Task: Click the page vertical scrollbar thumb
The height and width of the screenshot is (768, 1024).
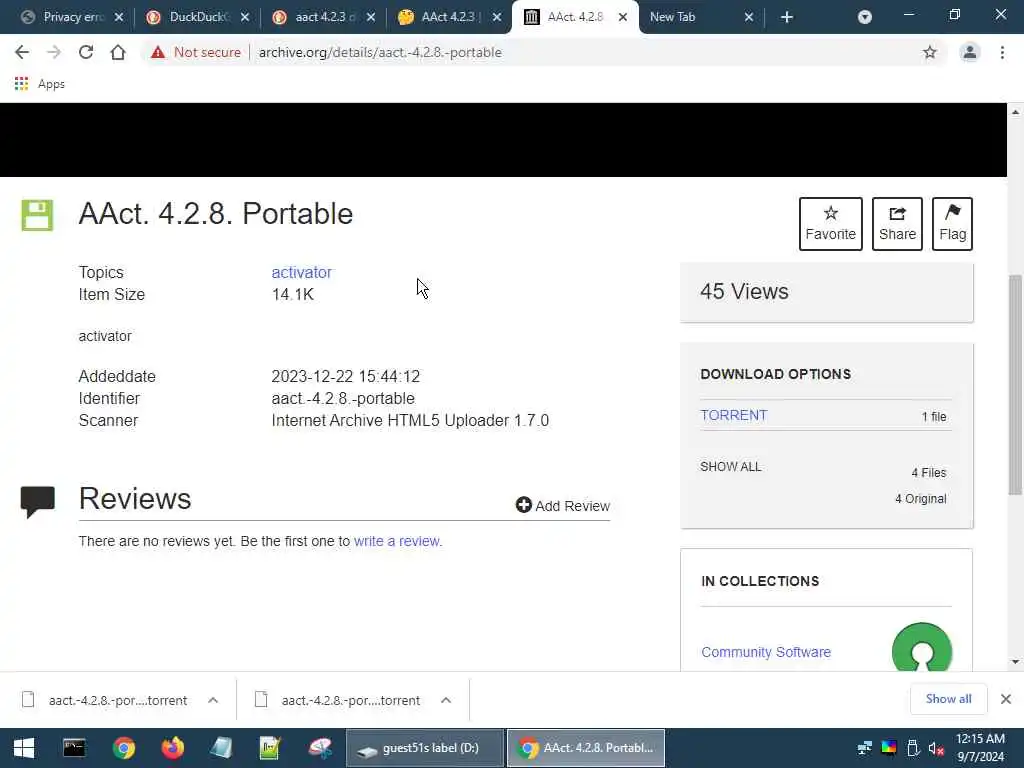Action: [1015, 385]
